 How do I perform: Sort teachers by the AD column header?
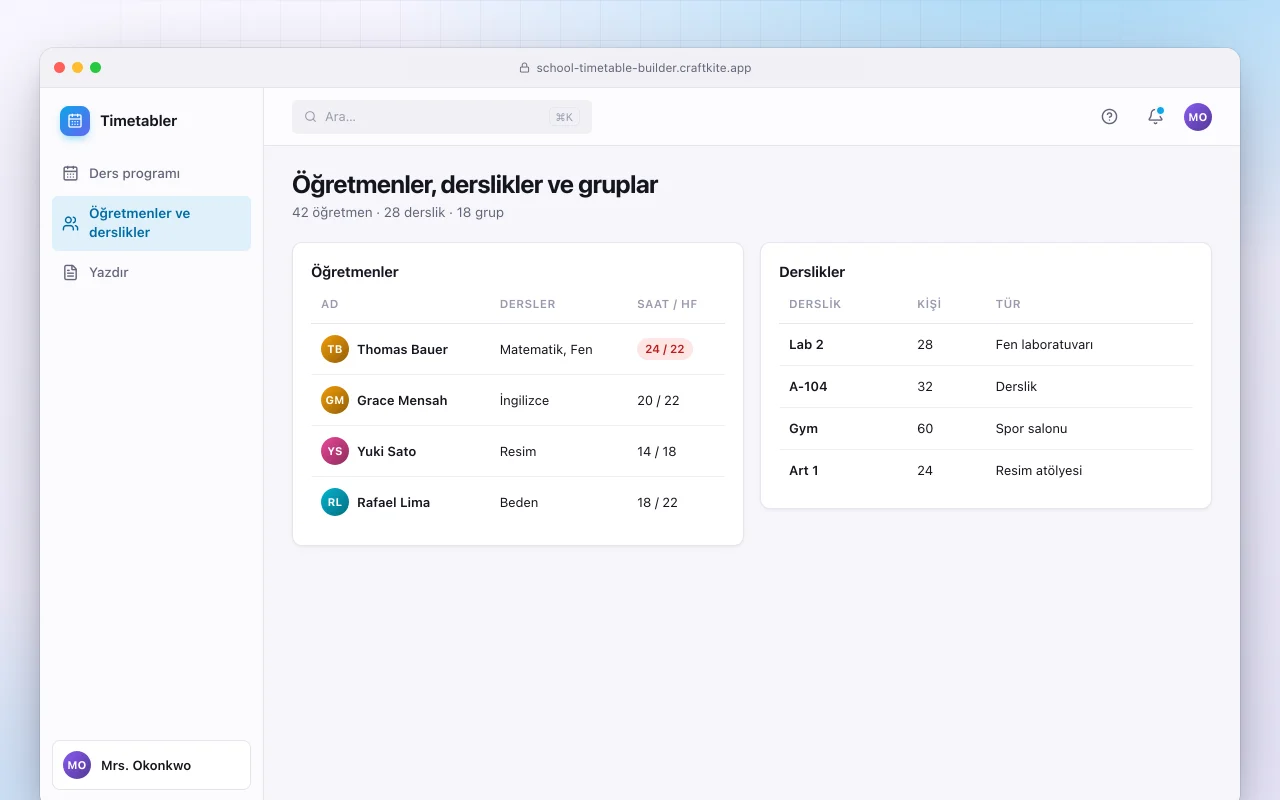tap(330, 304)
